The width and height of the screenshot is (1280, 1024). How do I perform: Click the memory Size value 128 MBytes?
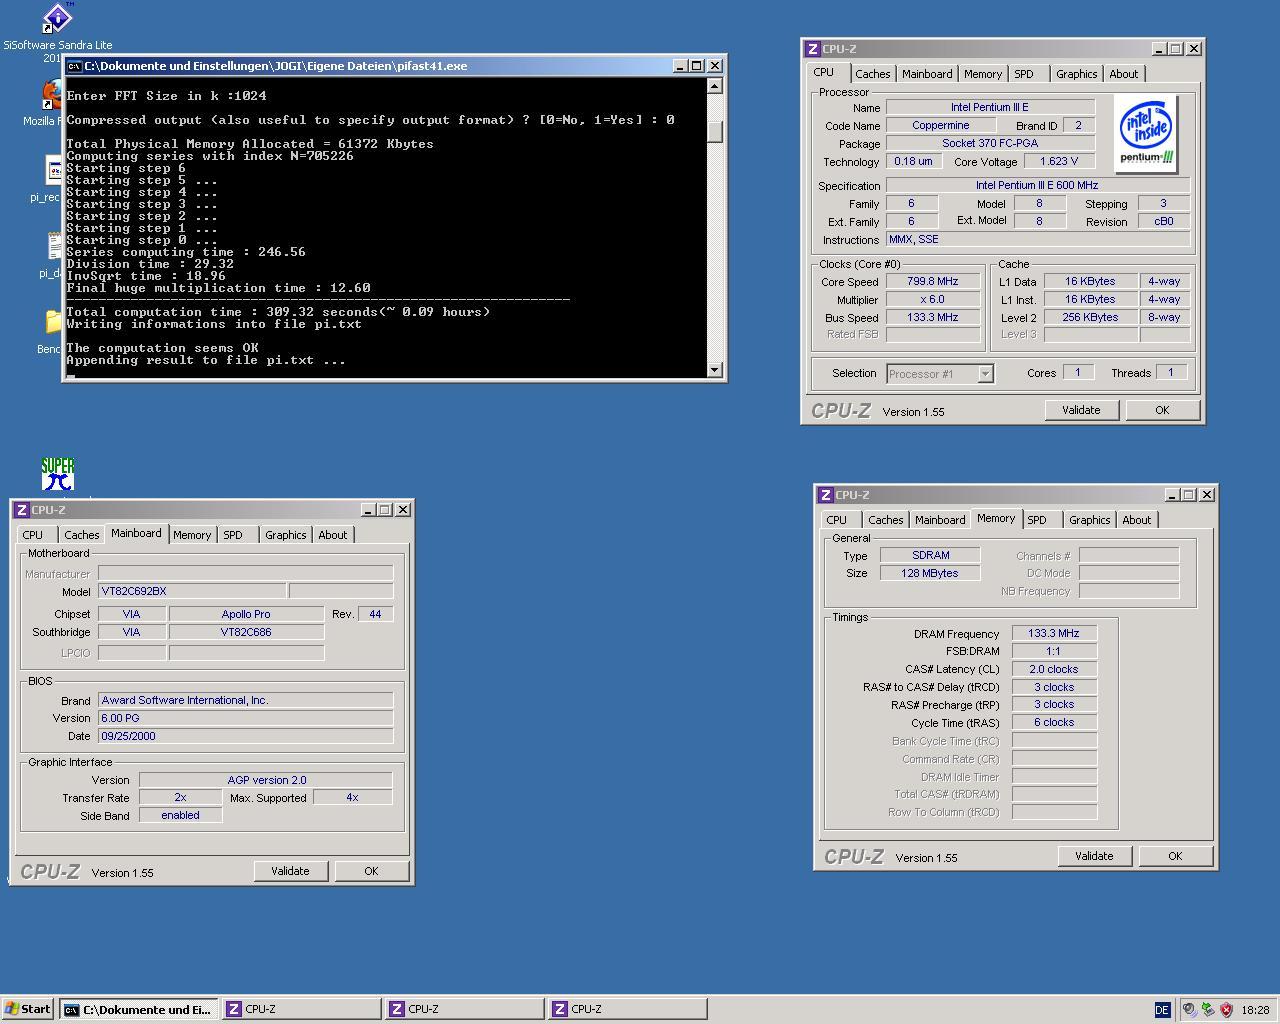tap(930, 574)
